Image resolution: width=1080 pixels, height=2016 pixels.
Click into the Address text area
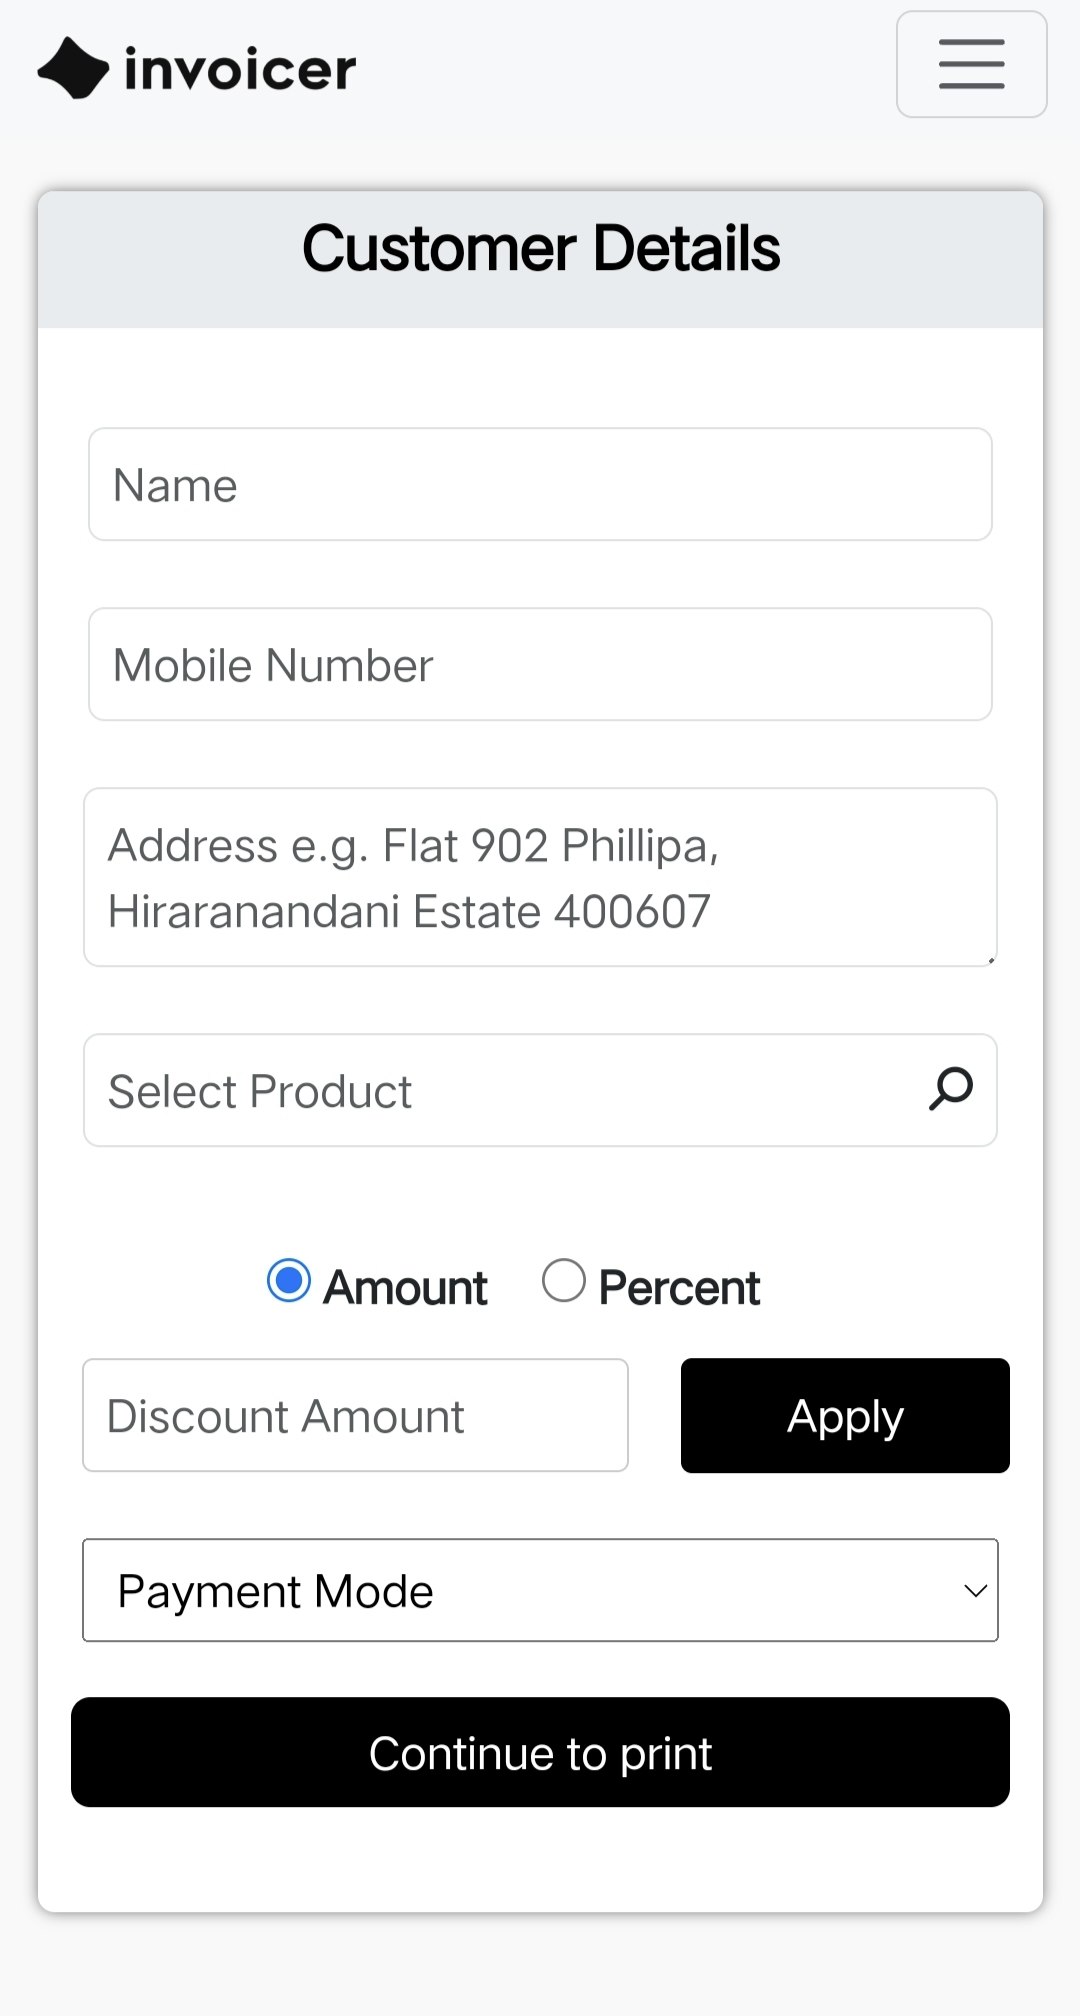click(x=540, y=877)
